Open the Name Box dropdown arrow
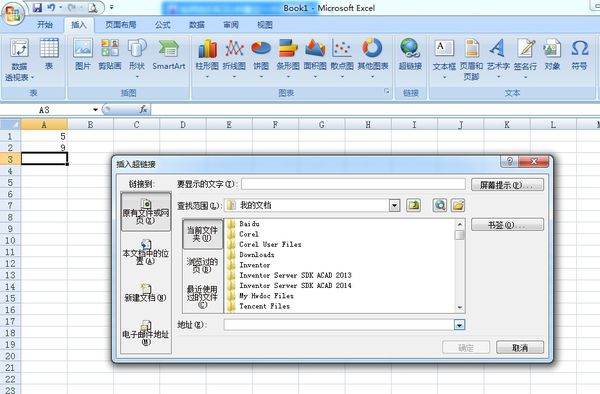This screenshot has width=600, height=394. [x=95, y=110]
